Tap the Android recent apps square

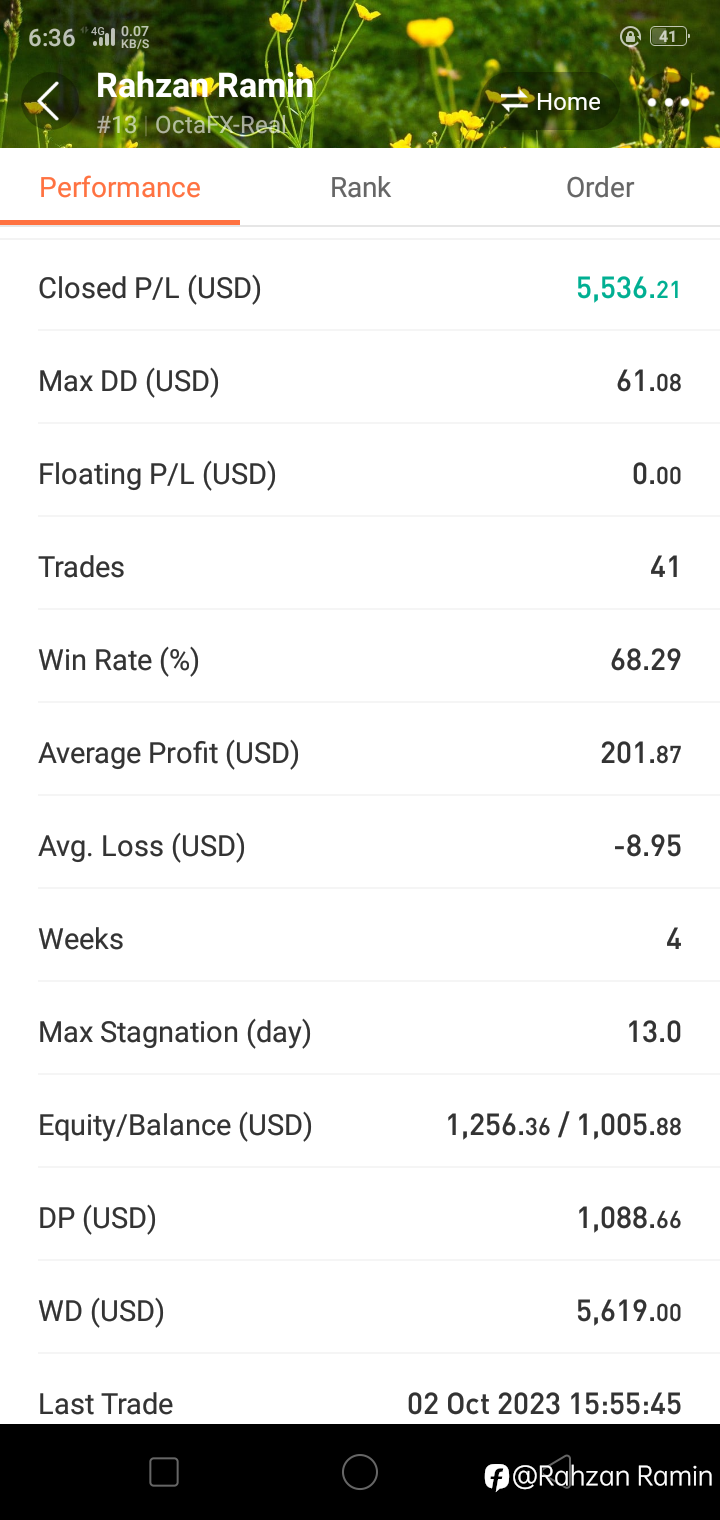coord(164,1472)
